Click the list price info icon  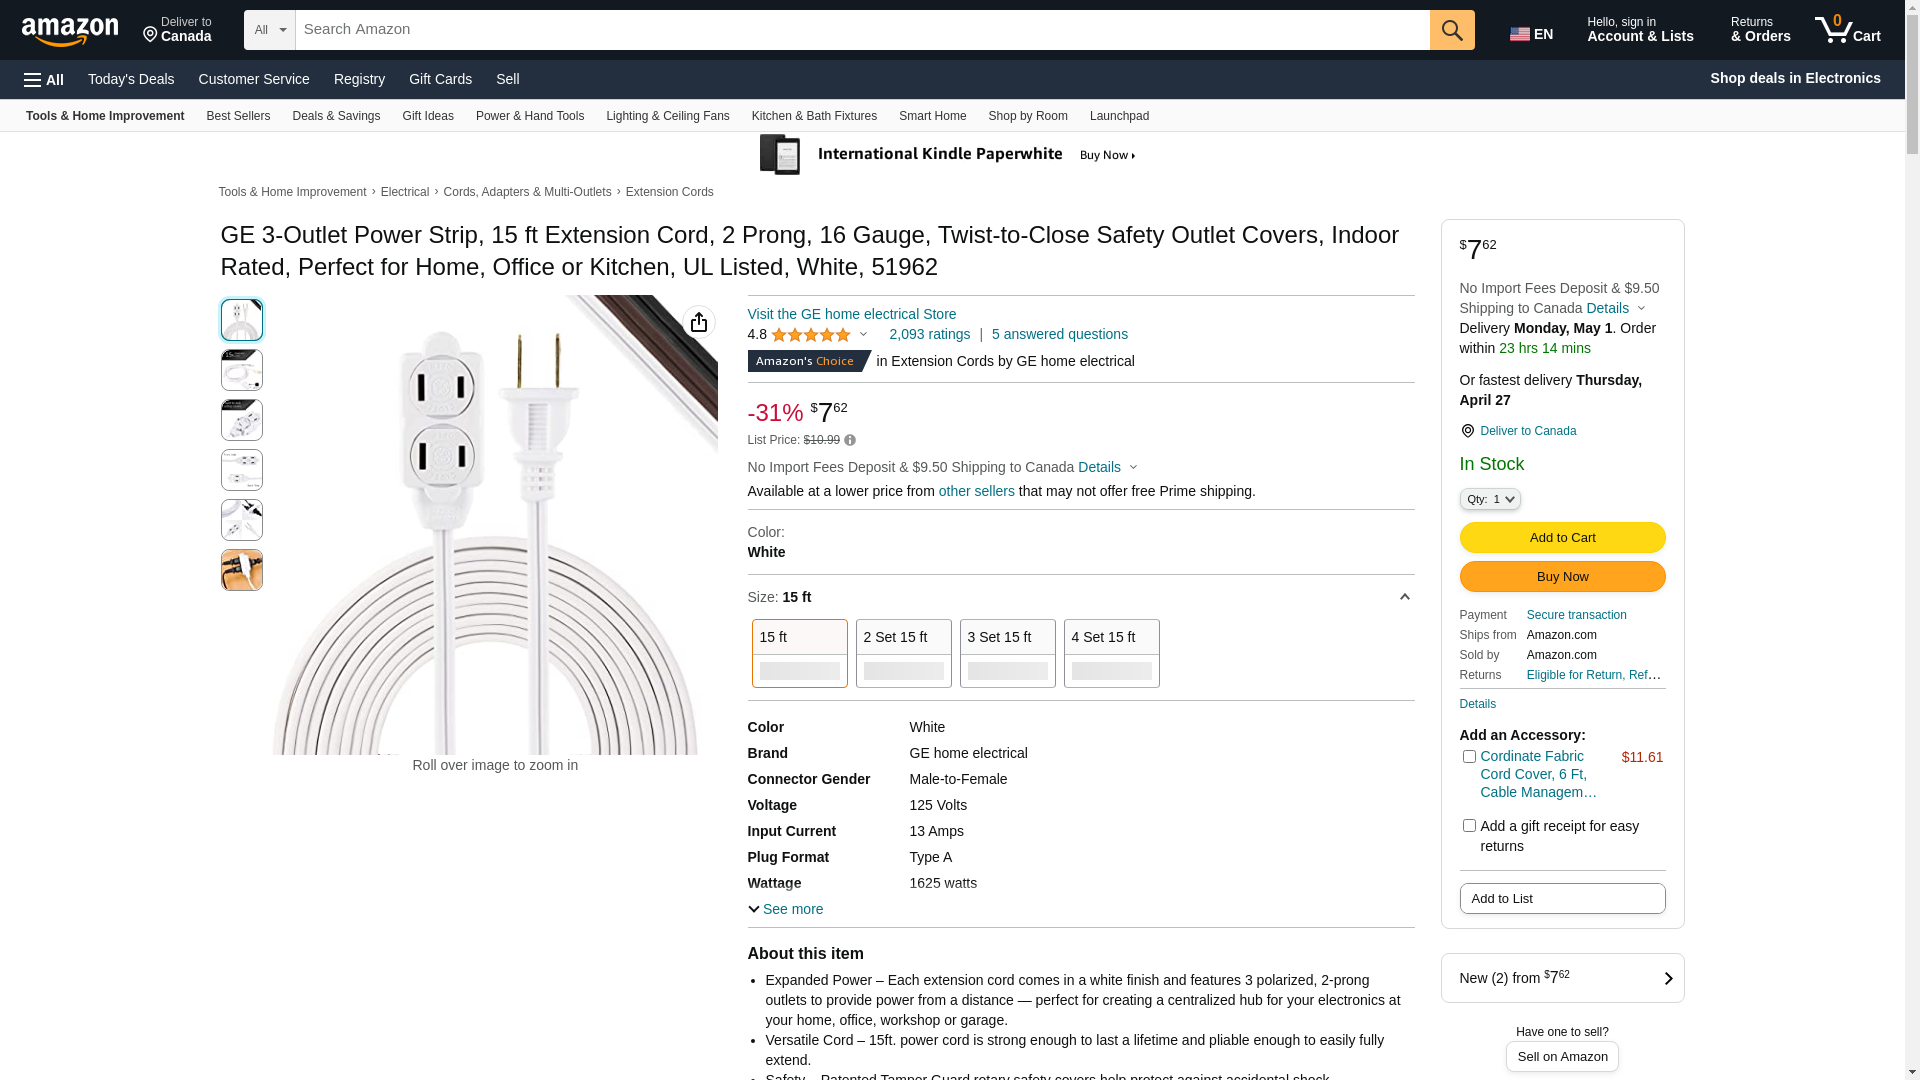pos(850,440)
